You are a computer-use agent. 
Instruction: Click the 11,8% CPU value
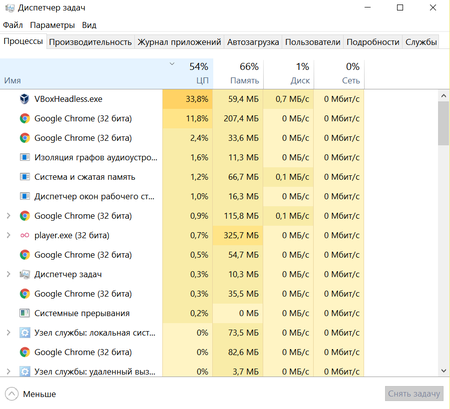197,118
